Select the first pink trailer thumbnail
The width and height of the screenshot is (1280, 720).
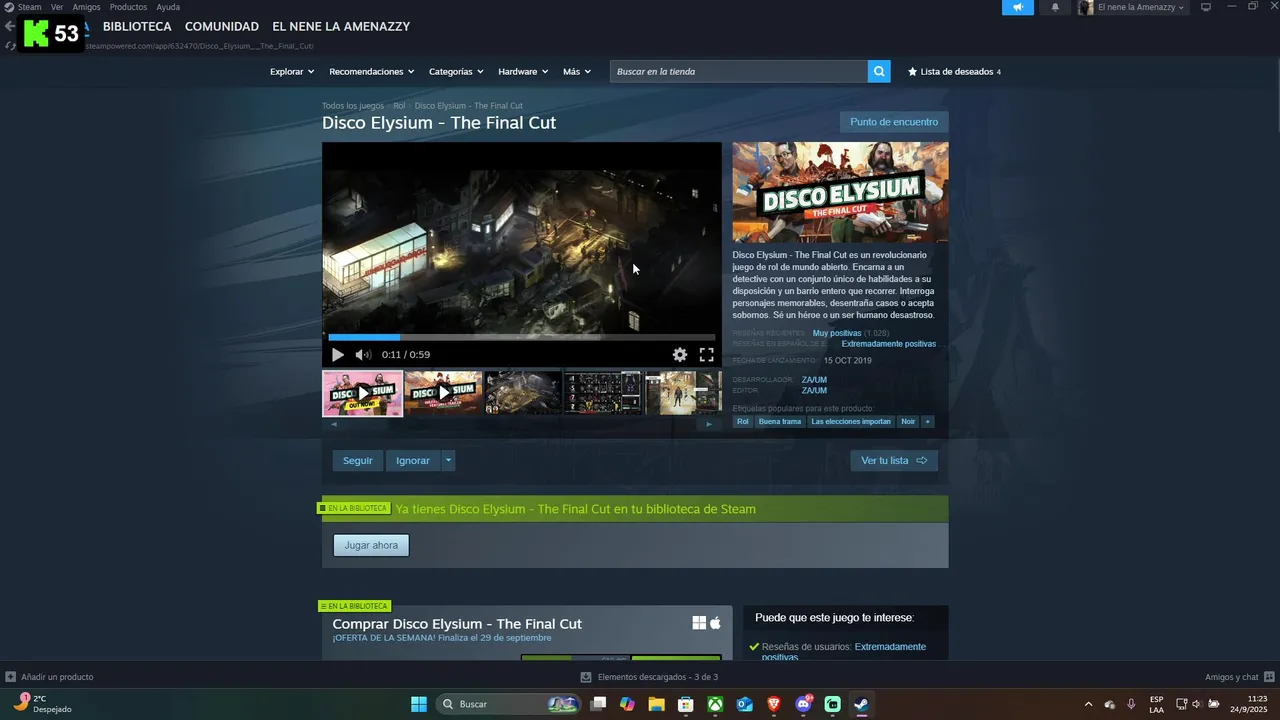click(x=362, y=393)
